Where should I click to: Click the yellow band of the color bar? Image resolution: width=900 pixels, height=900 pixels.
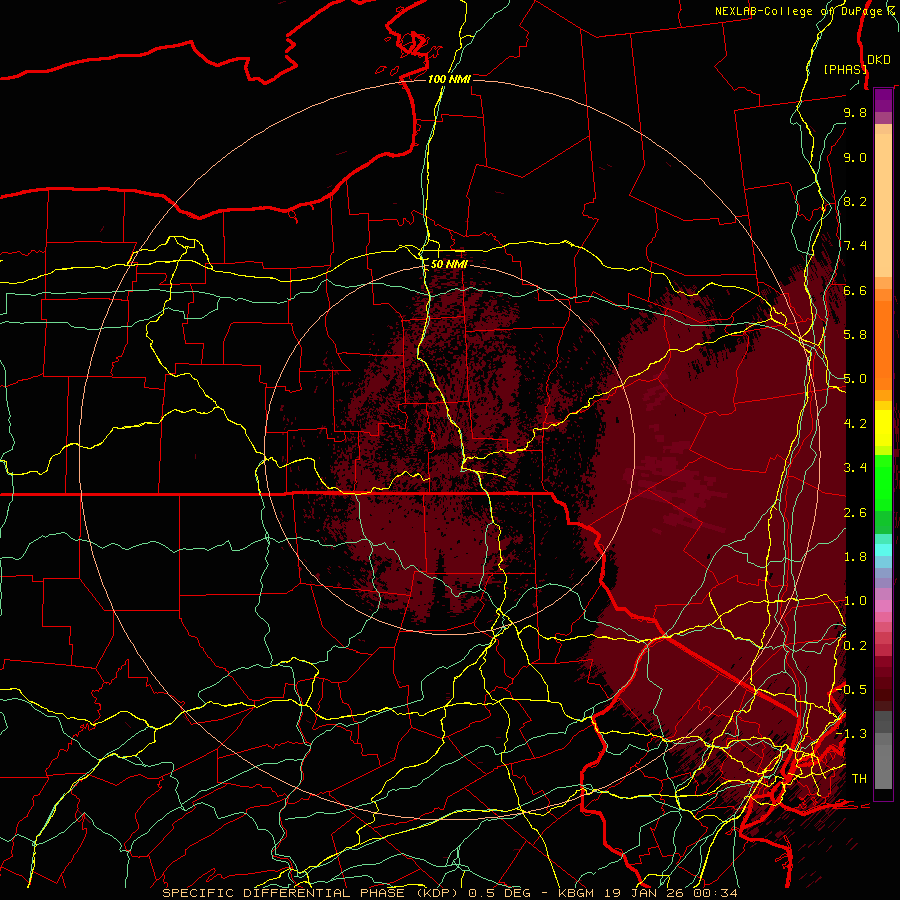tap(883, 428)
